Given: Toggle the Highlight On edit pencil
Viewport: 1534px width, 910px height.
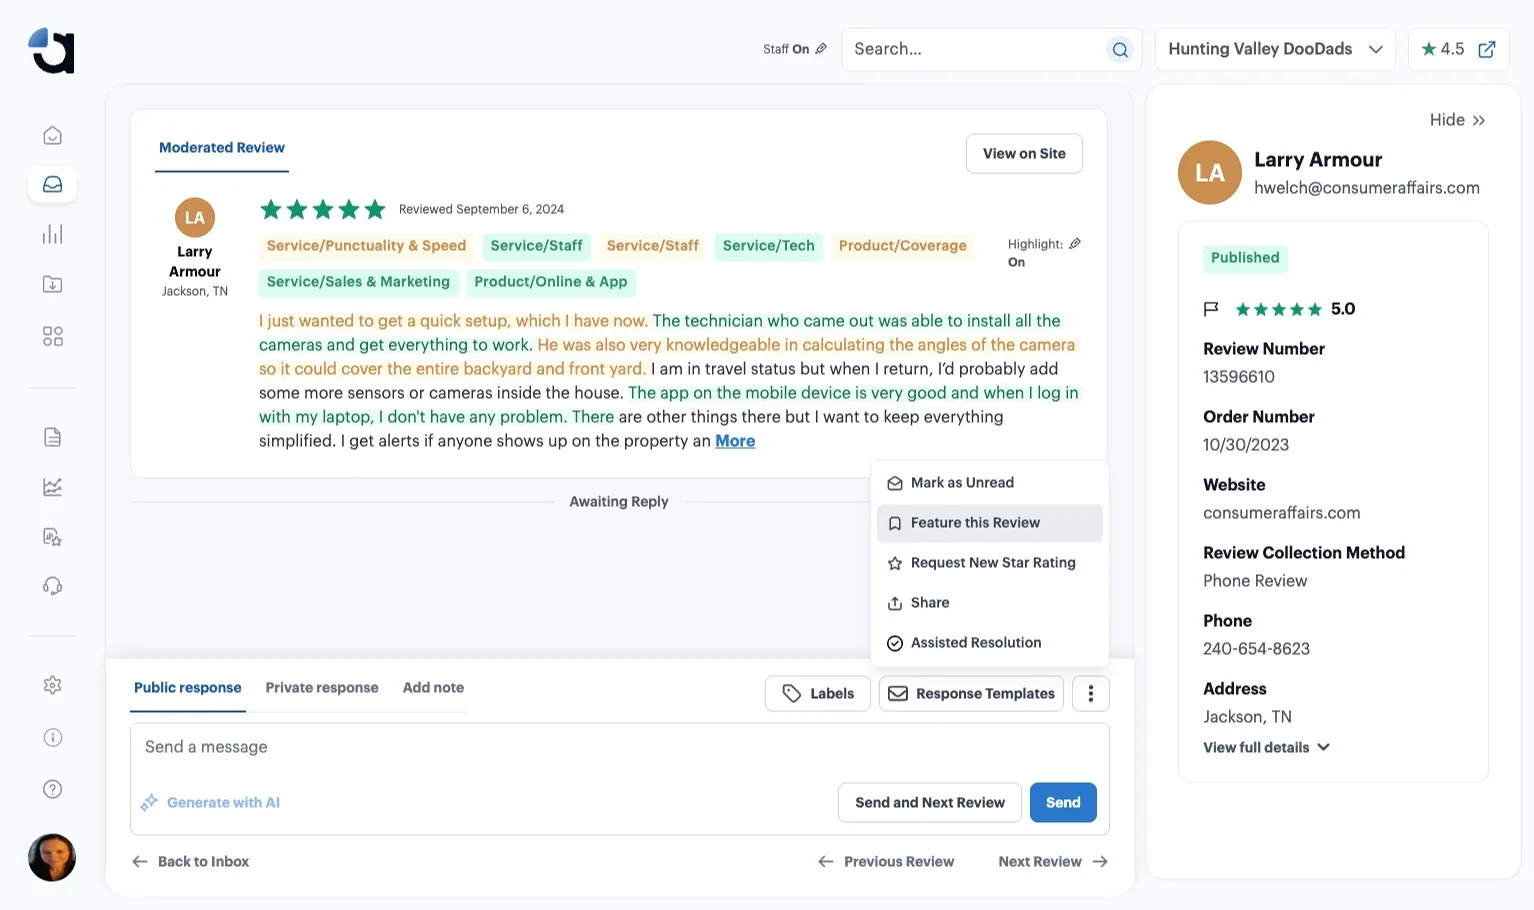Looking at the screenshot, I should click(1075, 244).
